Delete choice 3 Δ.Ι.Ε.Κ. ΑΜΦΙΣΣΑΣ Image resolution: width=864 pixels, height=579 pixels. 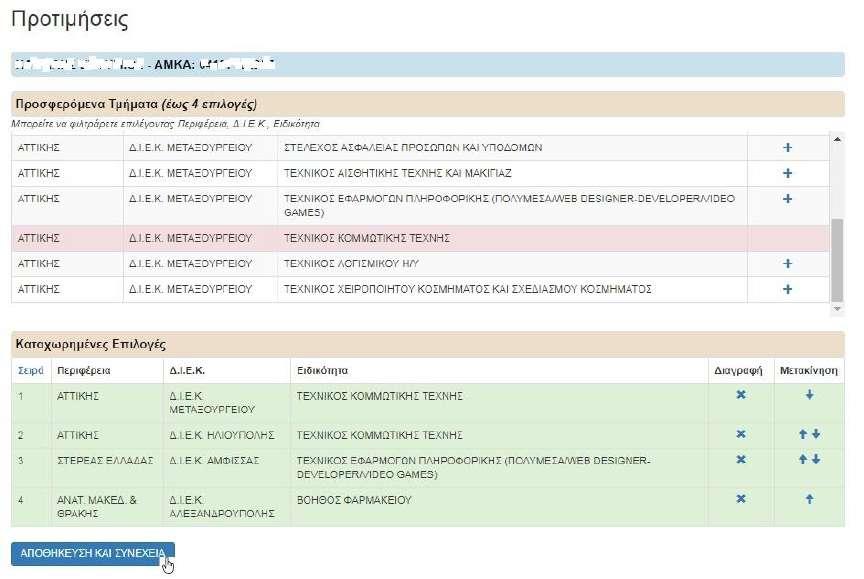pyautogui.click(x=741, y=459)
